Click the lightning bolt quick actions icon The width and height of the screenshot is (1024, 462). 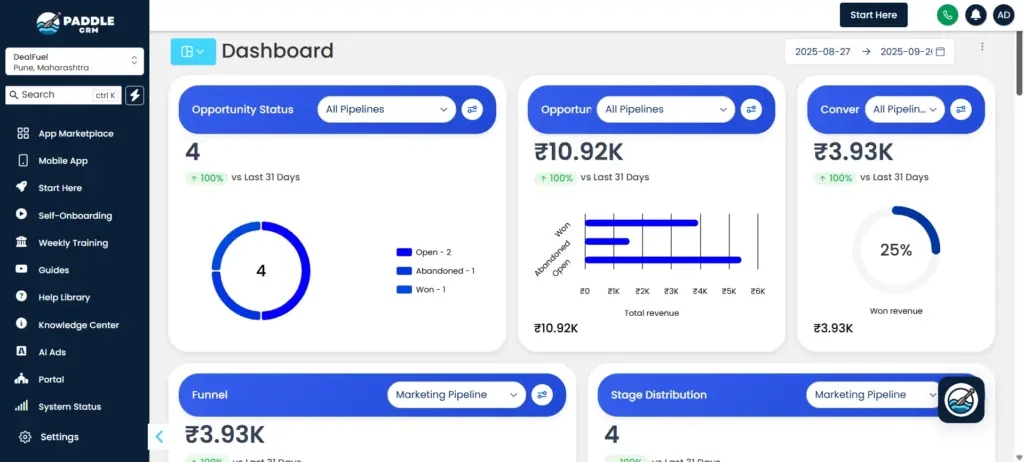(135, 95)
